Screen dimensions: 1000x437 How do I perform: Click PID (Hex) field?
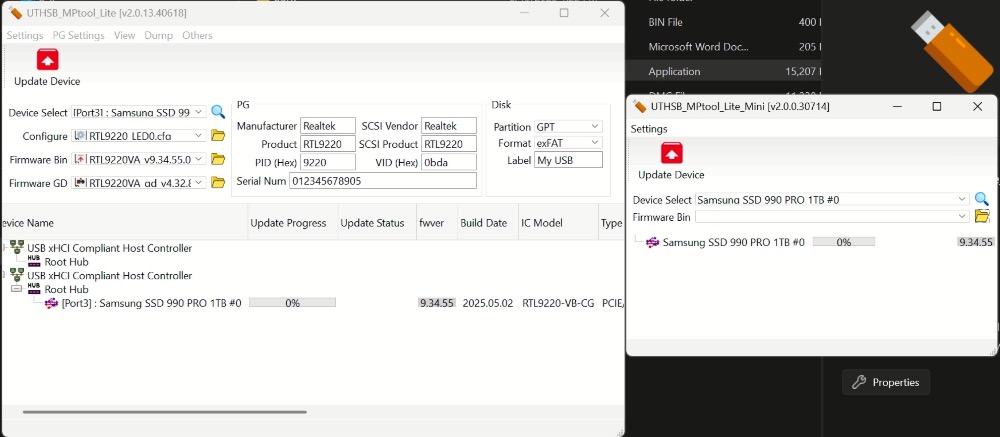tap(328, 162)
